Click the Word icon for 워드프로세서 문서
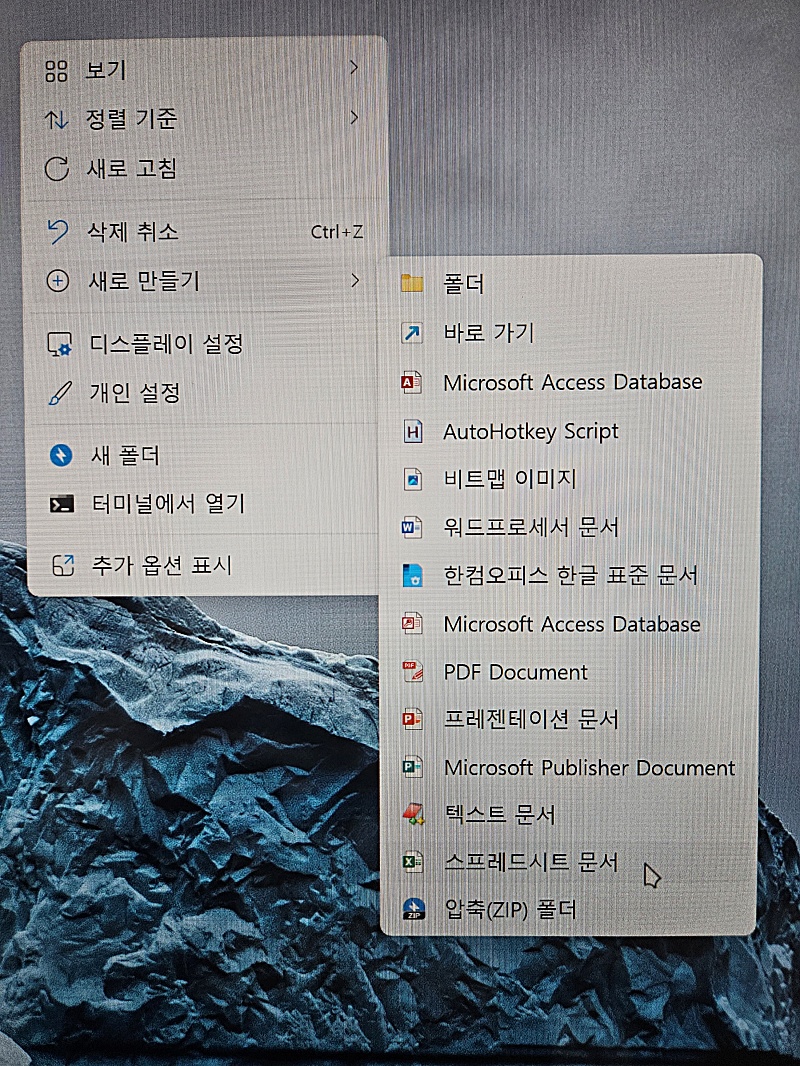This screenshot has height=1066, width=800. 412,527
